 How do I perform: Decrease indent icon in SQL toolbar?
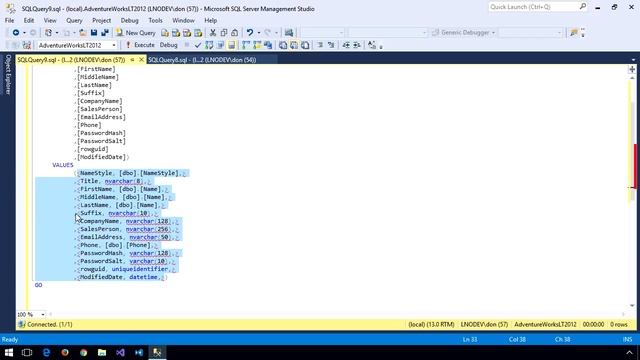(346, 45)
